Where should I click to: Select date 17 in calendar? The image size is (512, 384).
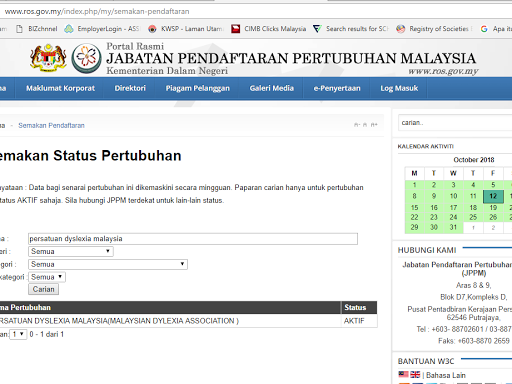click(x=453, y=208)
